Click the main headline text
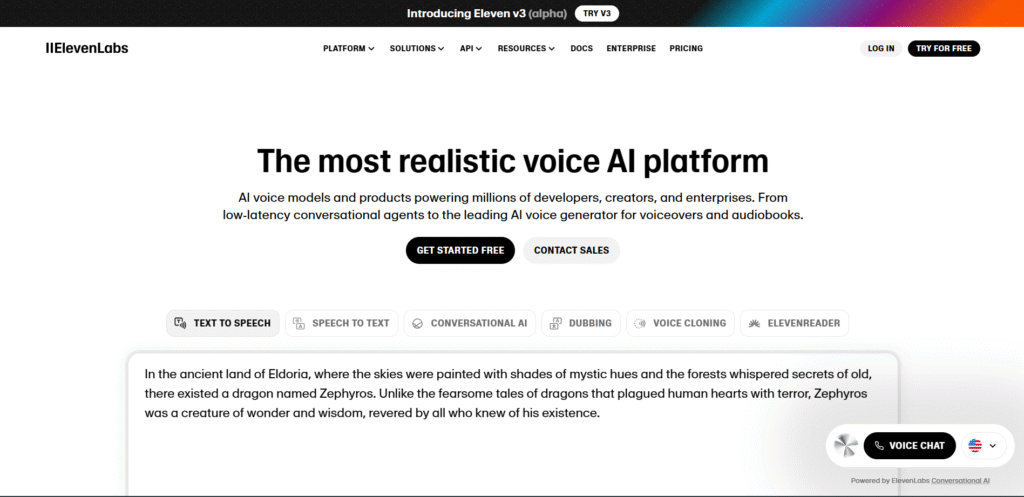This screenshot has width=1024, height=497. point(513,161)
